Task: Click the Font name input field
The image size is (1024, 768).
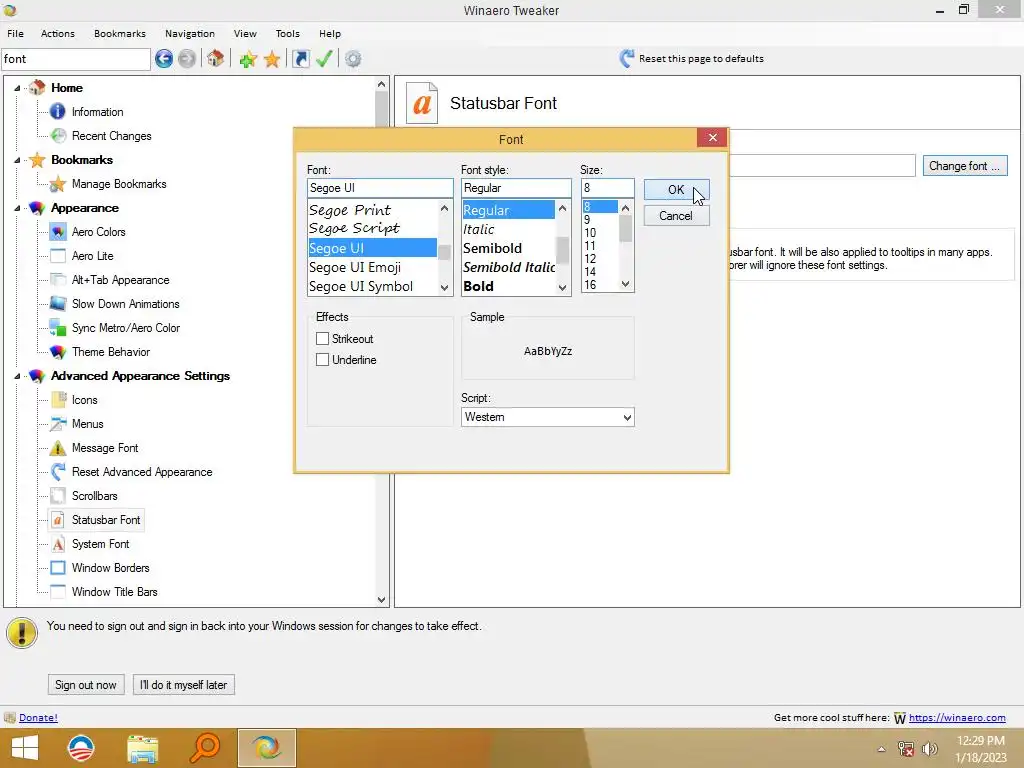Action: 379,188
